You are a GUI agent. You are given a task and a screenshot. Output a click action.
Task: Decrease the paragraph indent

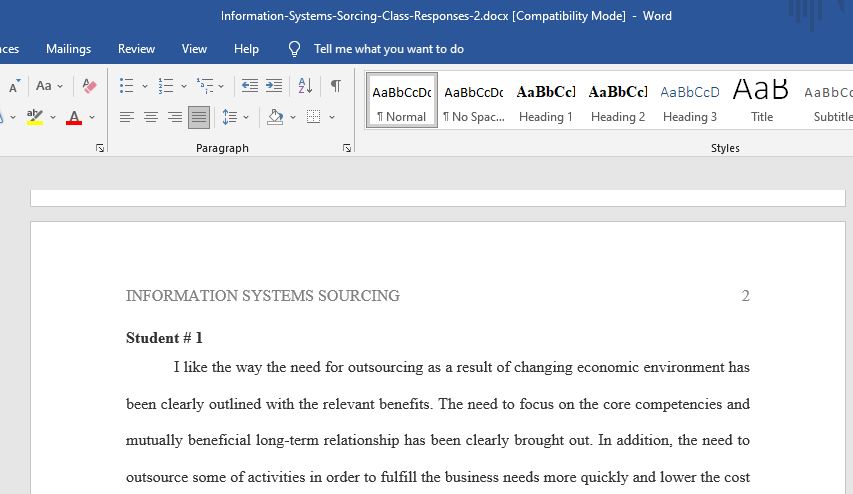coord(250,86)
